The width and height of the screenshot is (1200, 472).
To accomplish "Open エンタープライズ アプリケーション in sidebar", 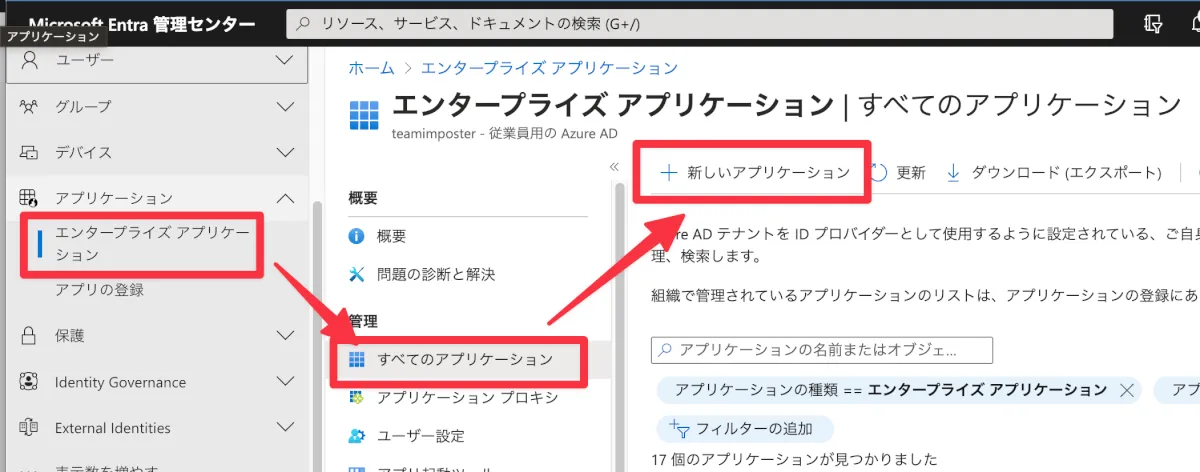I will pos(151,243).
